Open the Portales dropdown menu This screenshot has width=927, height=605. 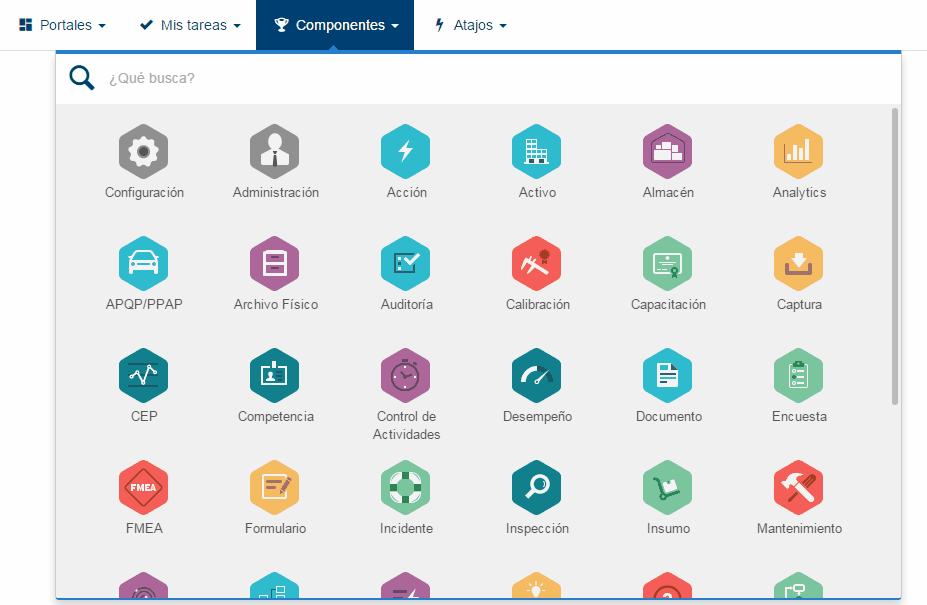point(63,25)
